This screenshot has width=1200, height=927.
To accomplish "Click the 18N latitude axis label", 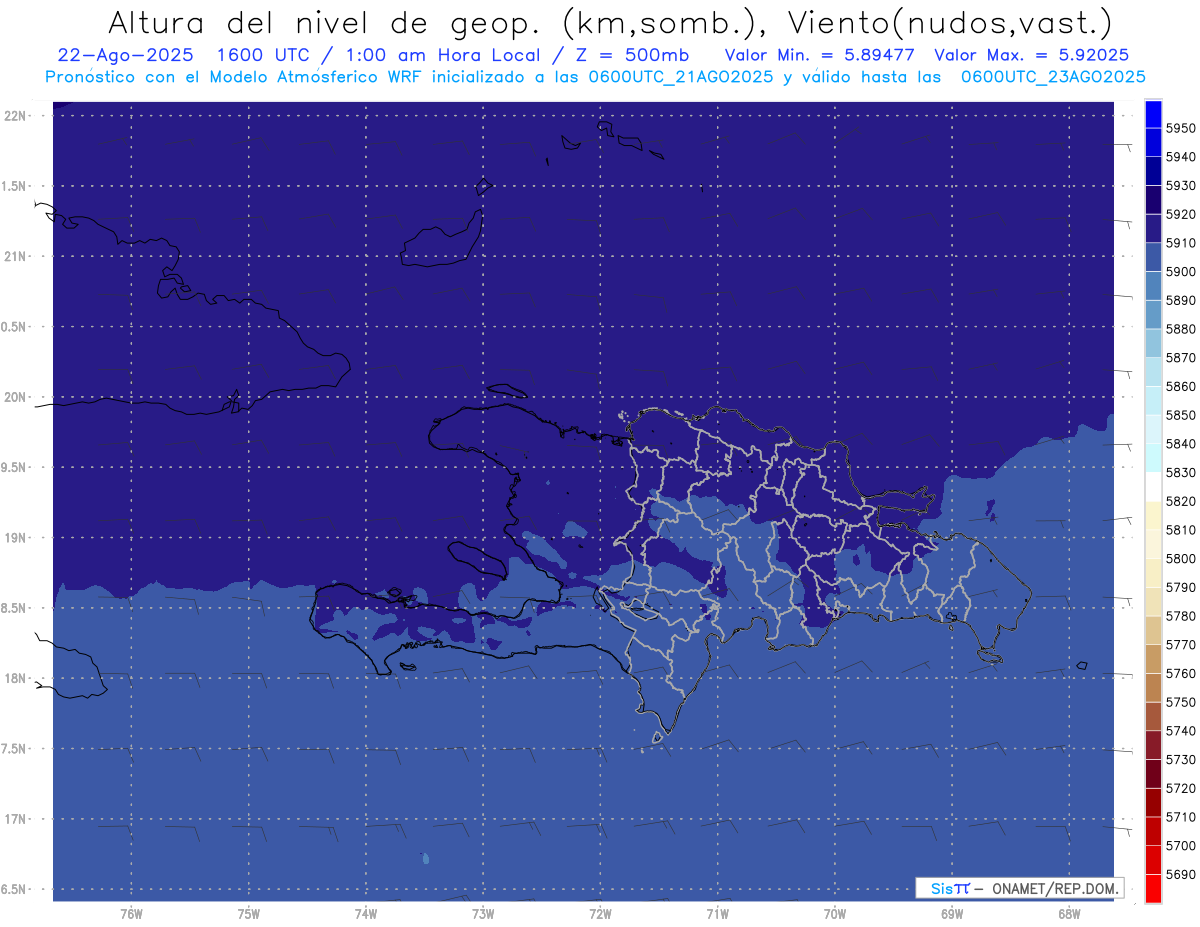I will pyautogui.click(x=15, y=678).
